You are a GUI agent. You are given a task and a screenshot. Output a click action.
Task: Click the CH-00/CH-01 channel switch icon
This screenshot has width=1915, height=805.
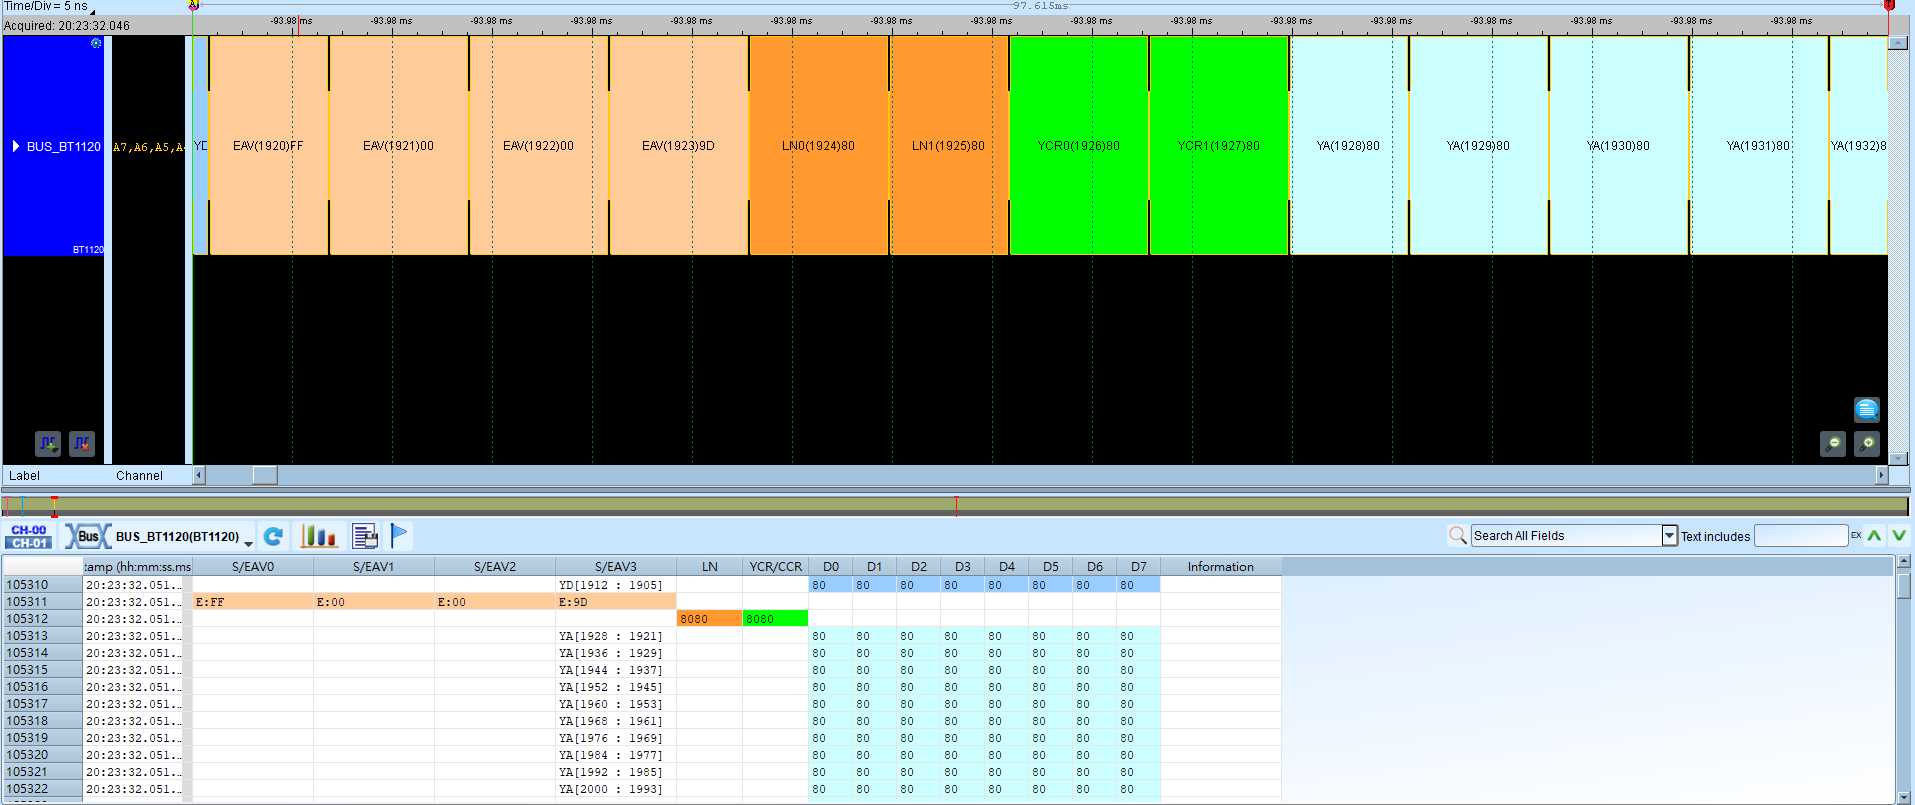pyautogui.click(x=29, y=537)
